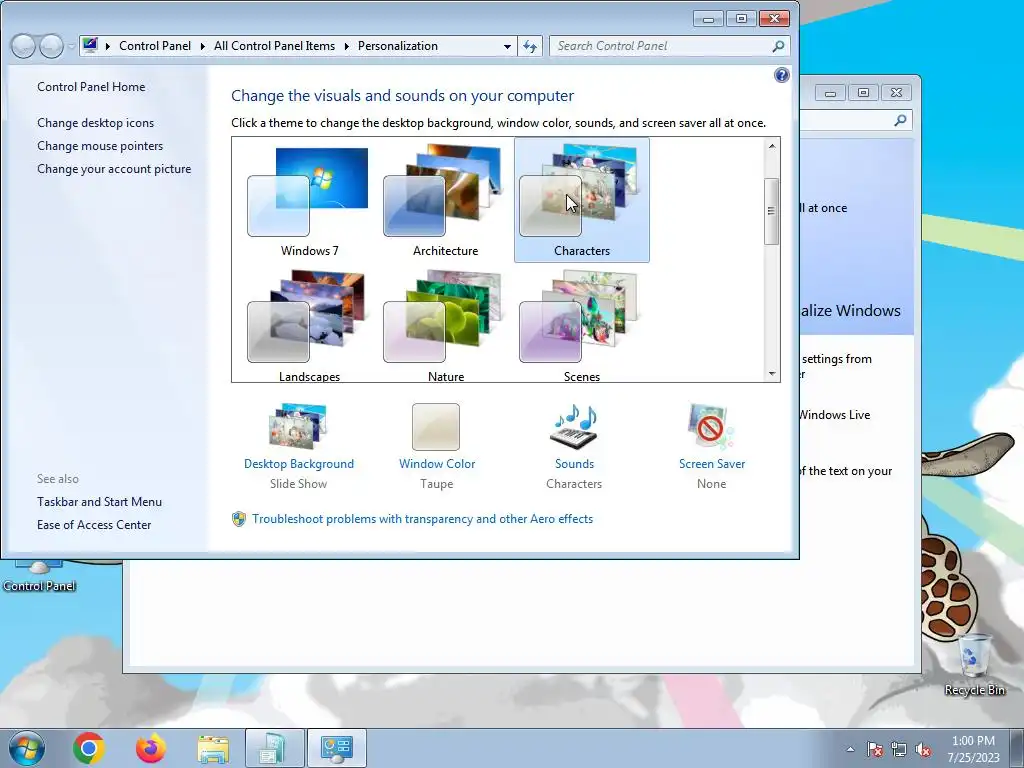Click the Window Color Taupe swatch
This screenshot has height=768, width=1024.
[436, 426]
